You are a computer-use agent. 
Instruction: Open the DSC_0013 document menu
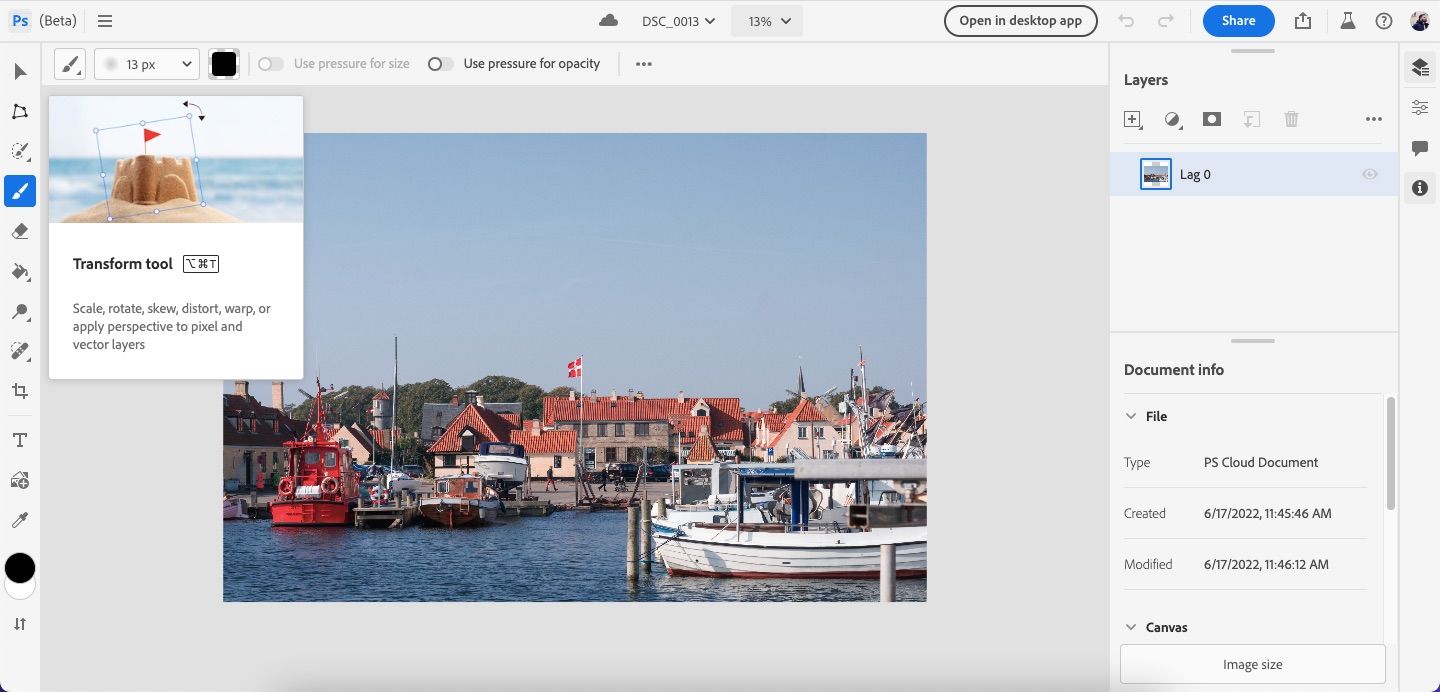[x=678, y=21]
